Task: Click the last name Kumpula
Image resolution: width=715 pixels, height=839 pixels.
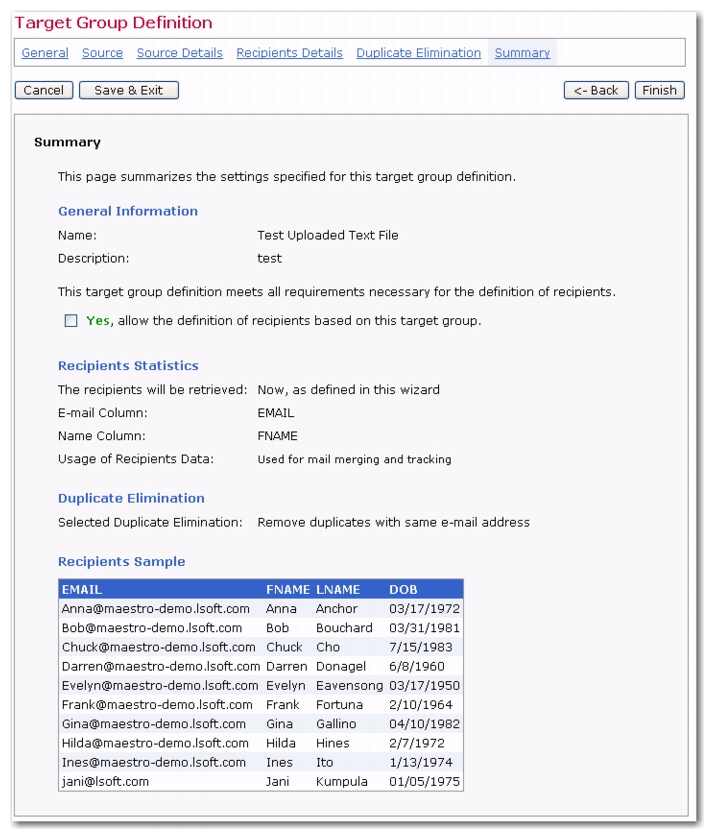Action: pyautogui.click(x=341, y=782)
